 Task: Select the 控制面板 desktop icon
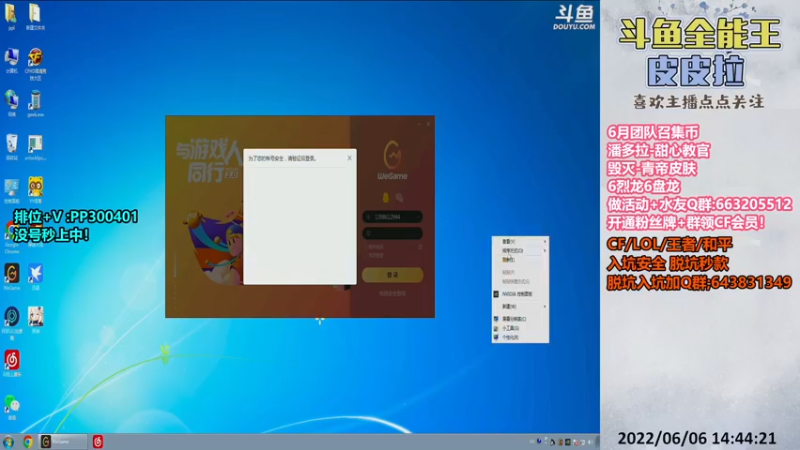coord(11,191)
